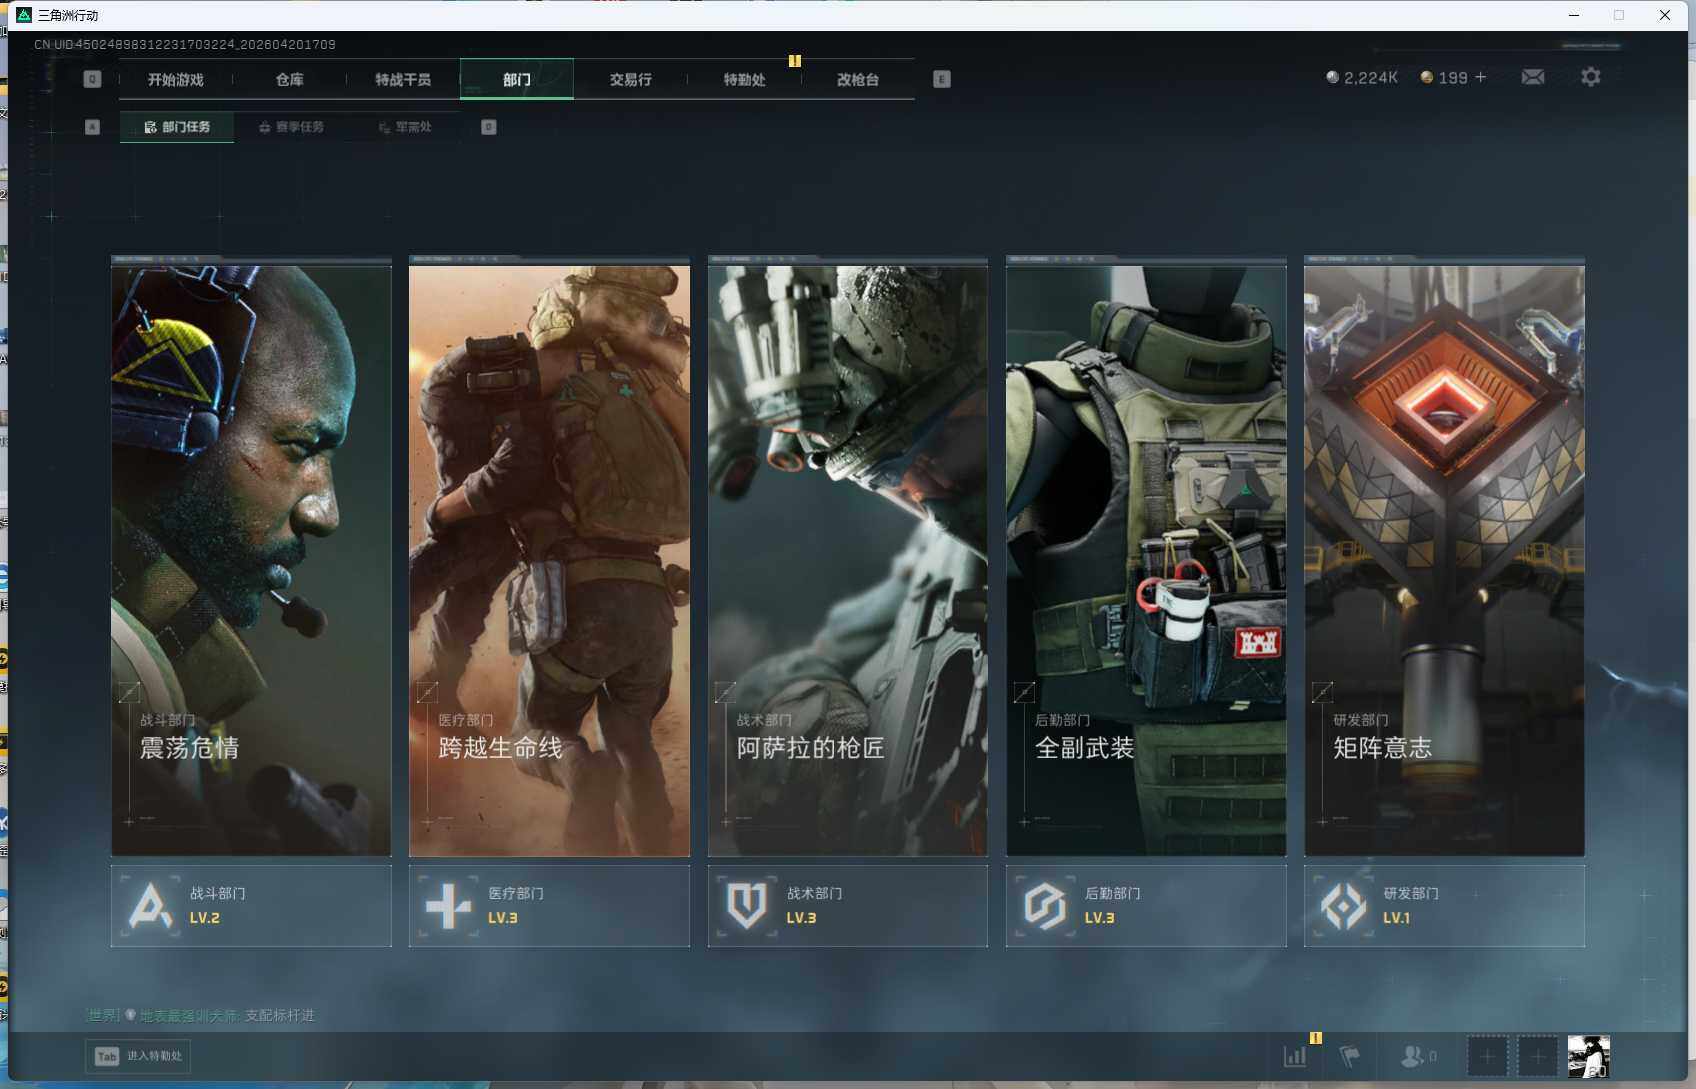1696x1089 pixels.
Task: Click the 阿萨拉的枪匠 title text
Action: [810, 748]
